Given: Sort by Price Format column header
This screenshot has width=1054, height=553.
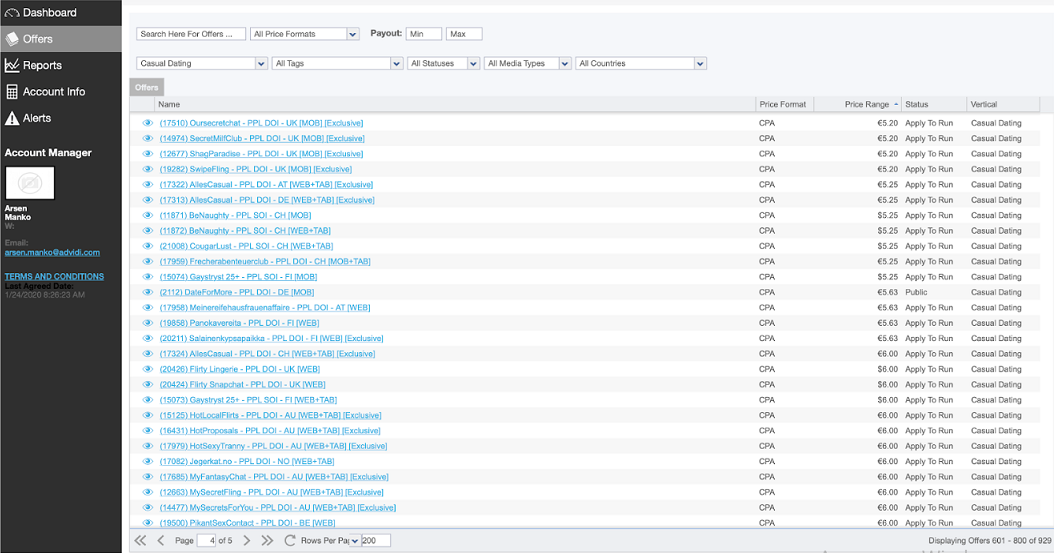Looking at the screenshot, I should coord(784,104).
